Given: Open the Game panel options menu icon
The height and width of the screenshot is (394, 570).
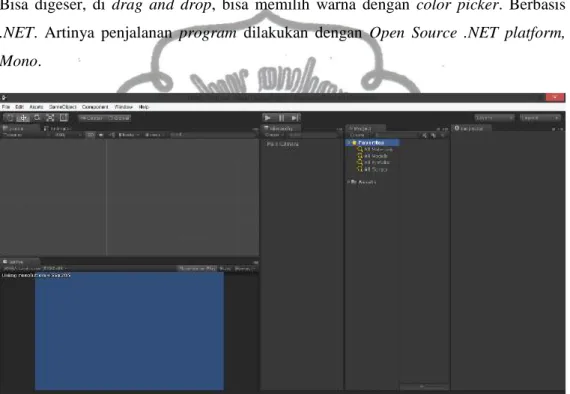Looking at the screenshot, I should pos(256,262).
